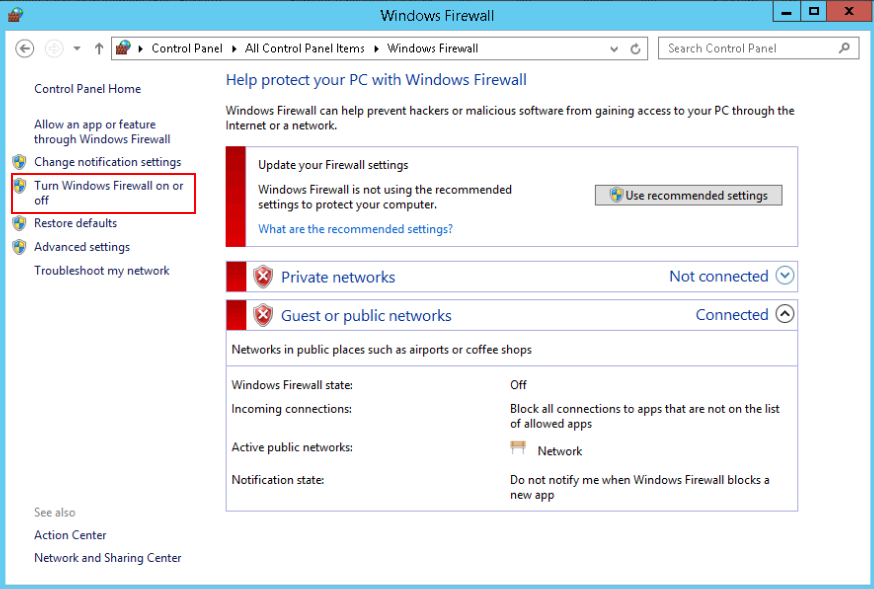Click the title bar Windows Firewall icon

(15, 14)
